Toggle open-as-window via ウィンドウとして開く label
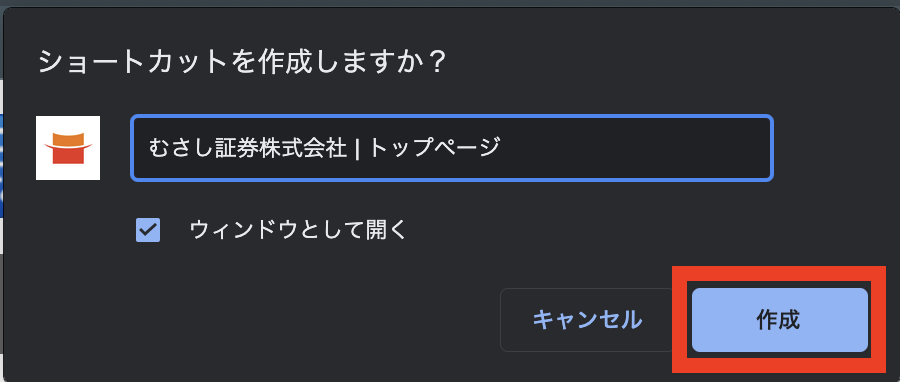The height and width of the screenshot is (382, 900). tap(298, 230)
